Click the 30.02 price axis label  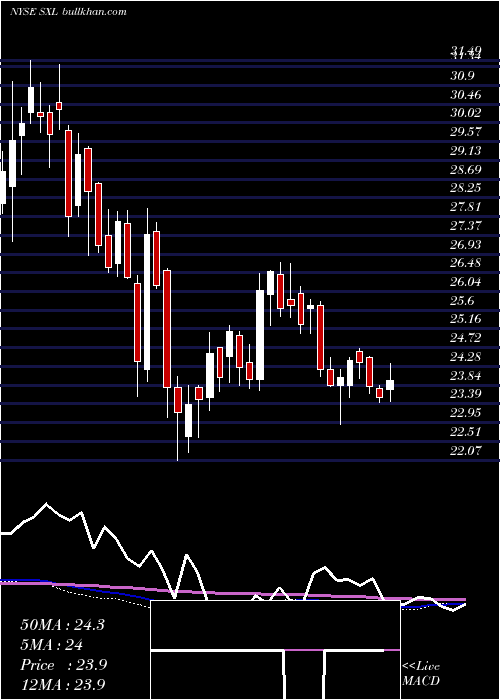(466, 113)
